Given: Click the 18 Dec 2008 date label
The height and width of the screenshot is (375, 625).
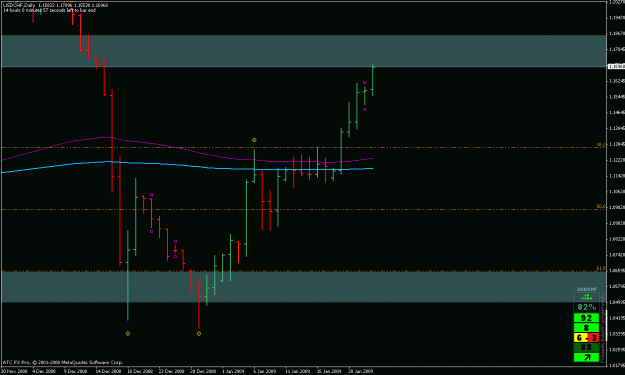Looking at the screenshot, I should coord(140,371).
